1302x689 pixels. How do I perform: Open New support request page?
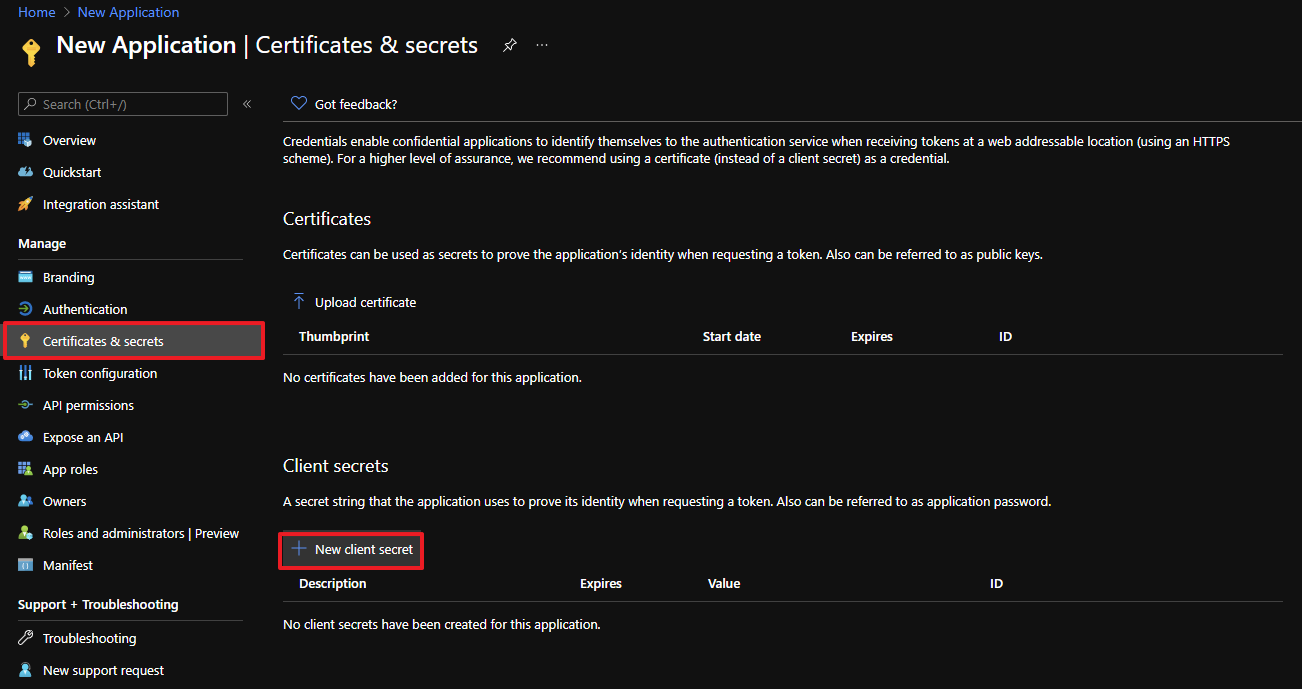pyautogui.click(x=103, y=670)
